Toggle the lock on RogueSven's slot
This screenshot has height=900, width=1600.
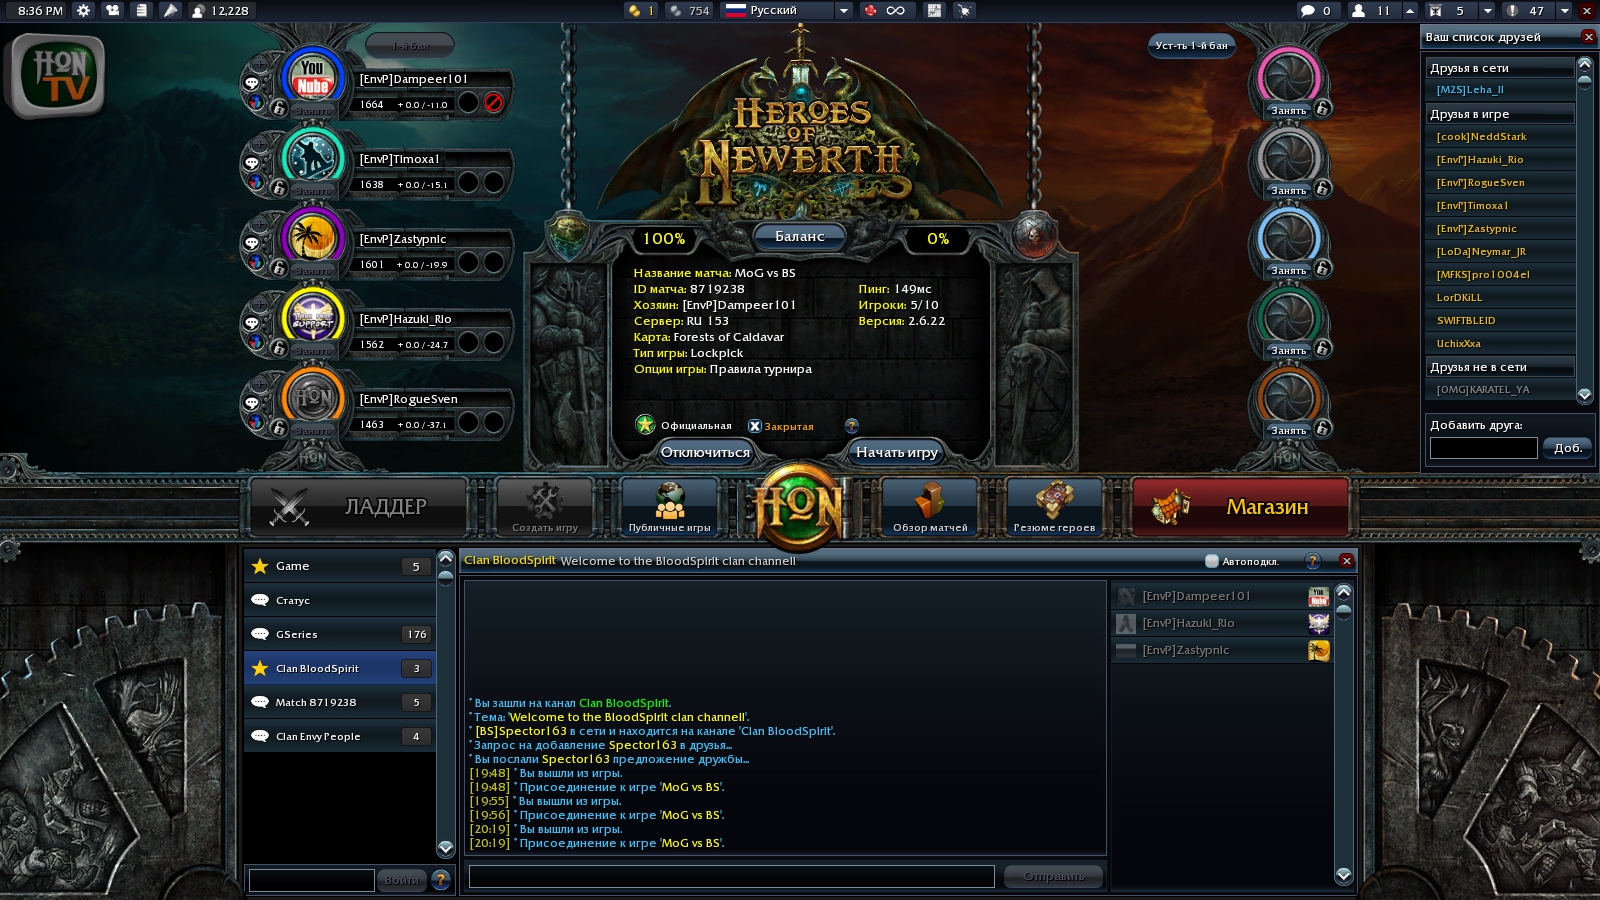279,427
